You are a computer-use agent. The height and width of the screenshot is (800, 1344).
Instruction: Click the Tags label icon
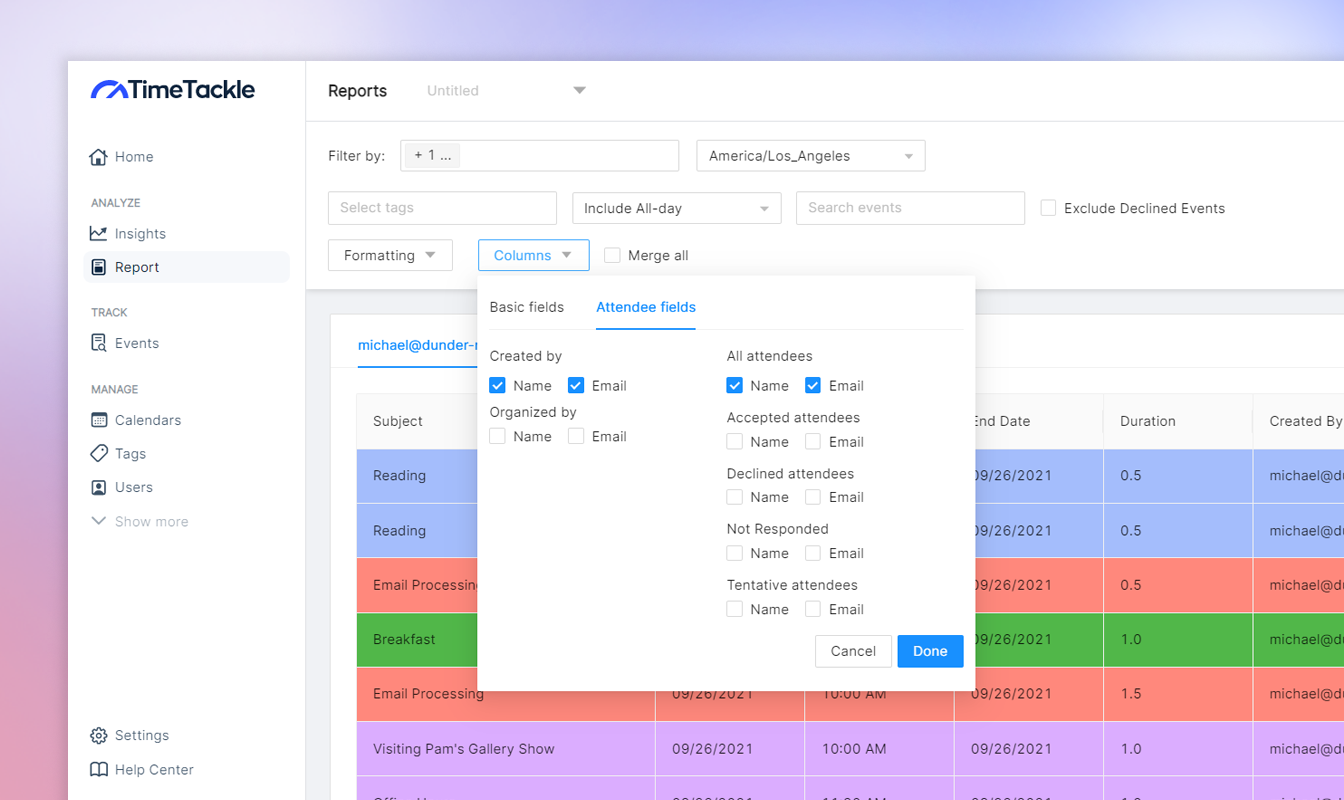tap(98, 453)
